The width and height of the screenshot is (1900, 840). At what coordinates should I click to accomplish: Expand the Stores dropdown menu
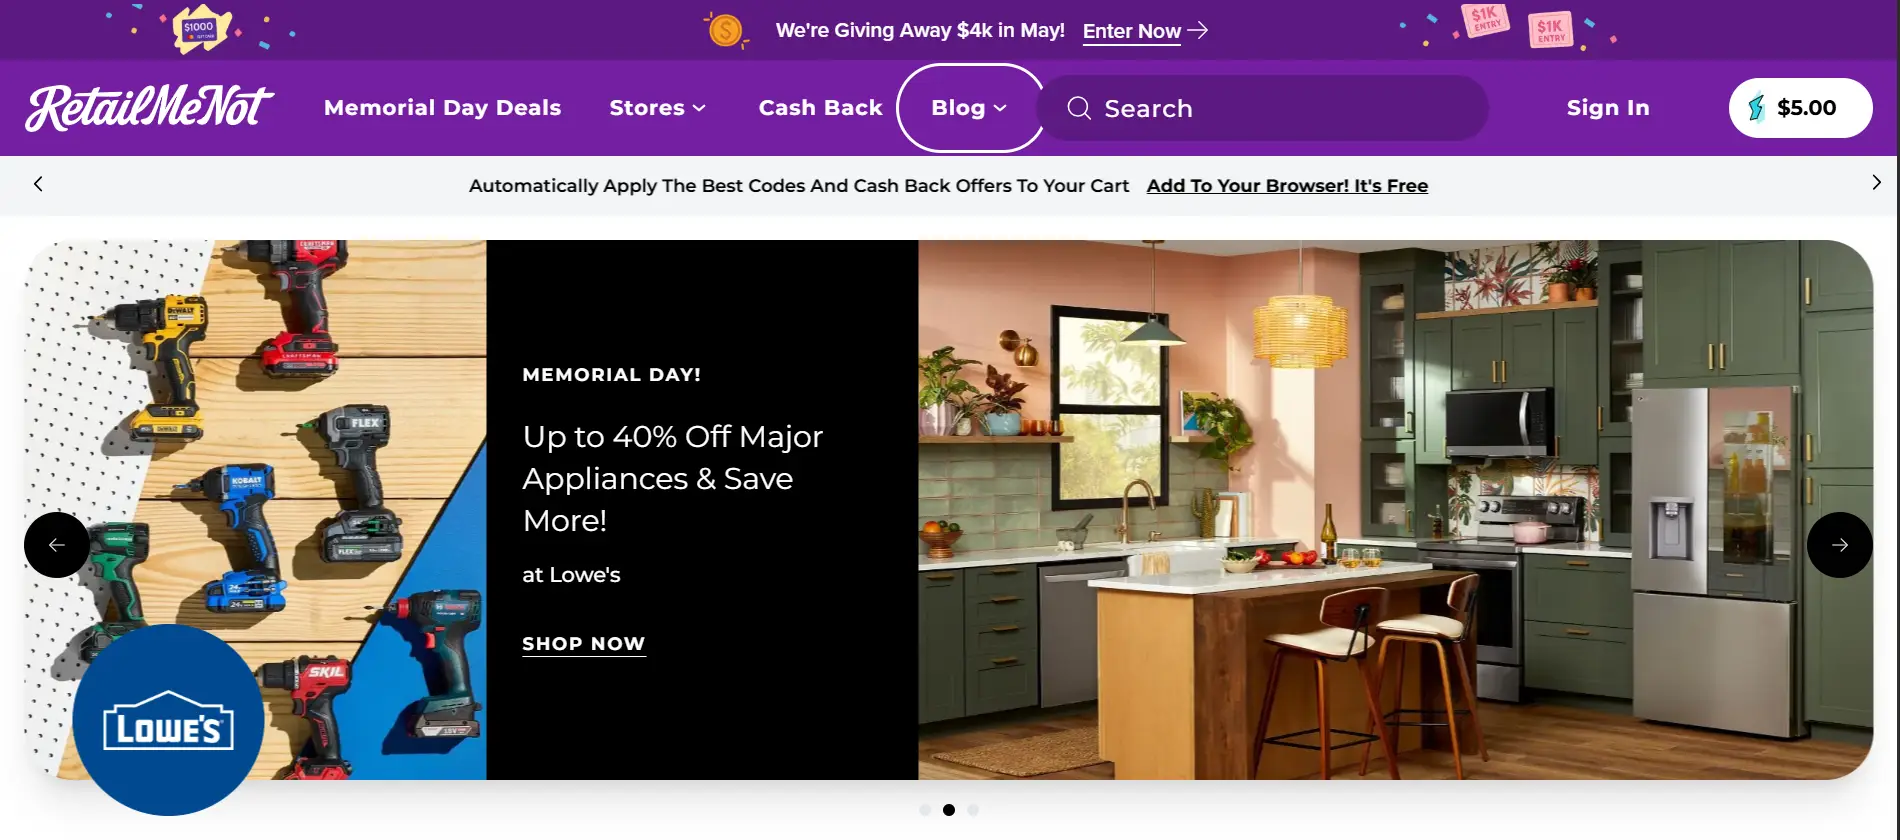(x=657, y=108)
